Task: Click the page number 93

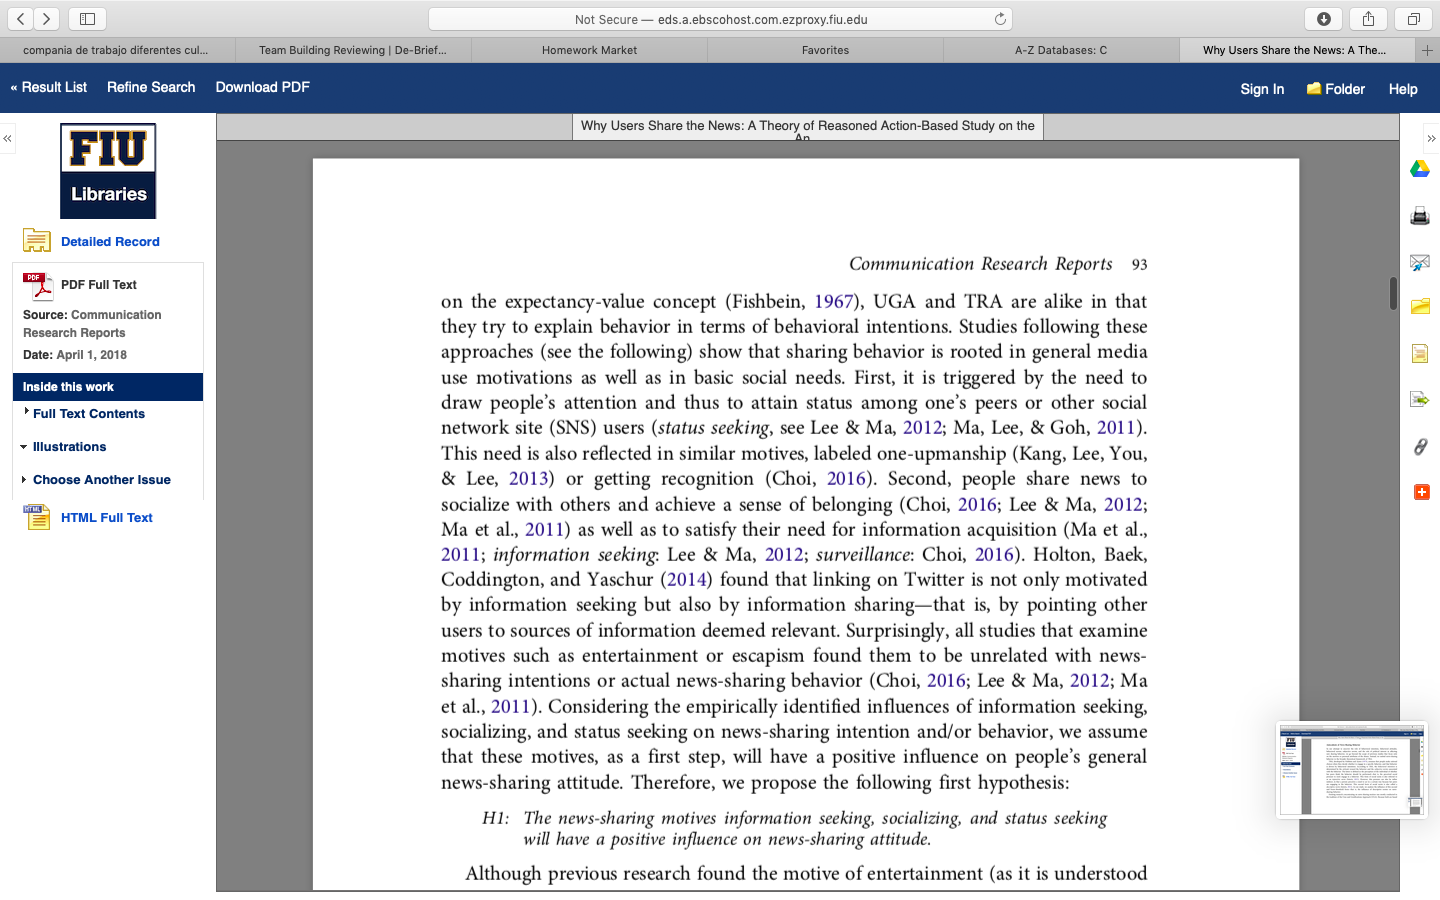Action: 1139,265
